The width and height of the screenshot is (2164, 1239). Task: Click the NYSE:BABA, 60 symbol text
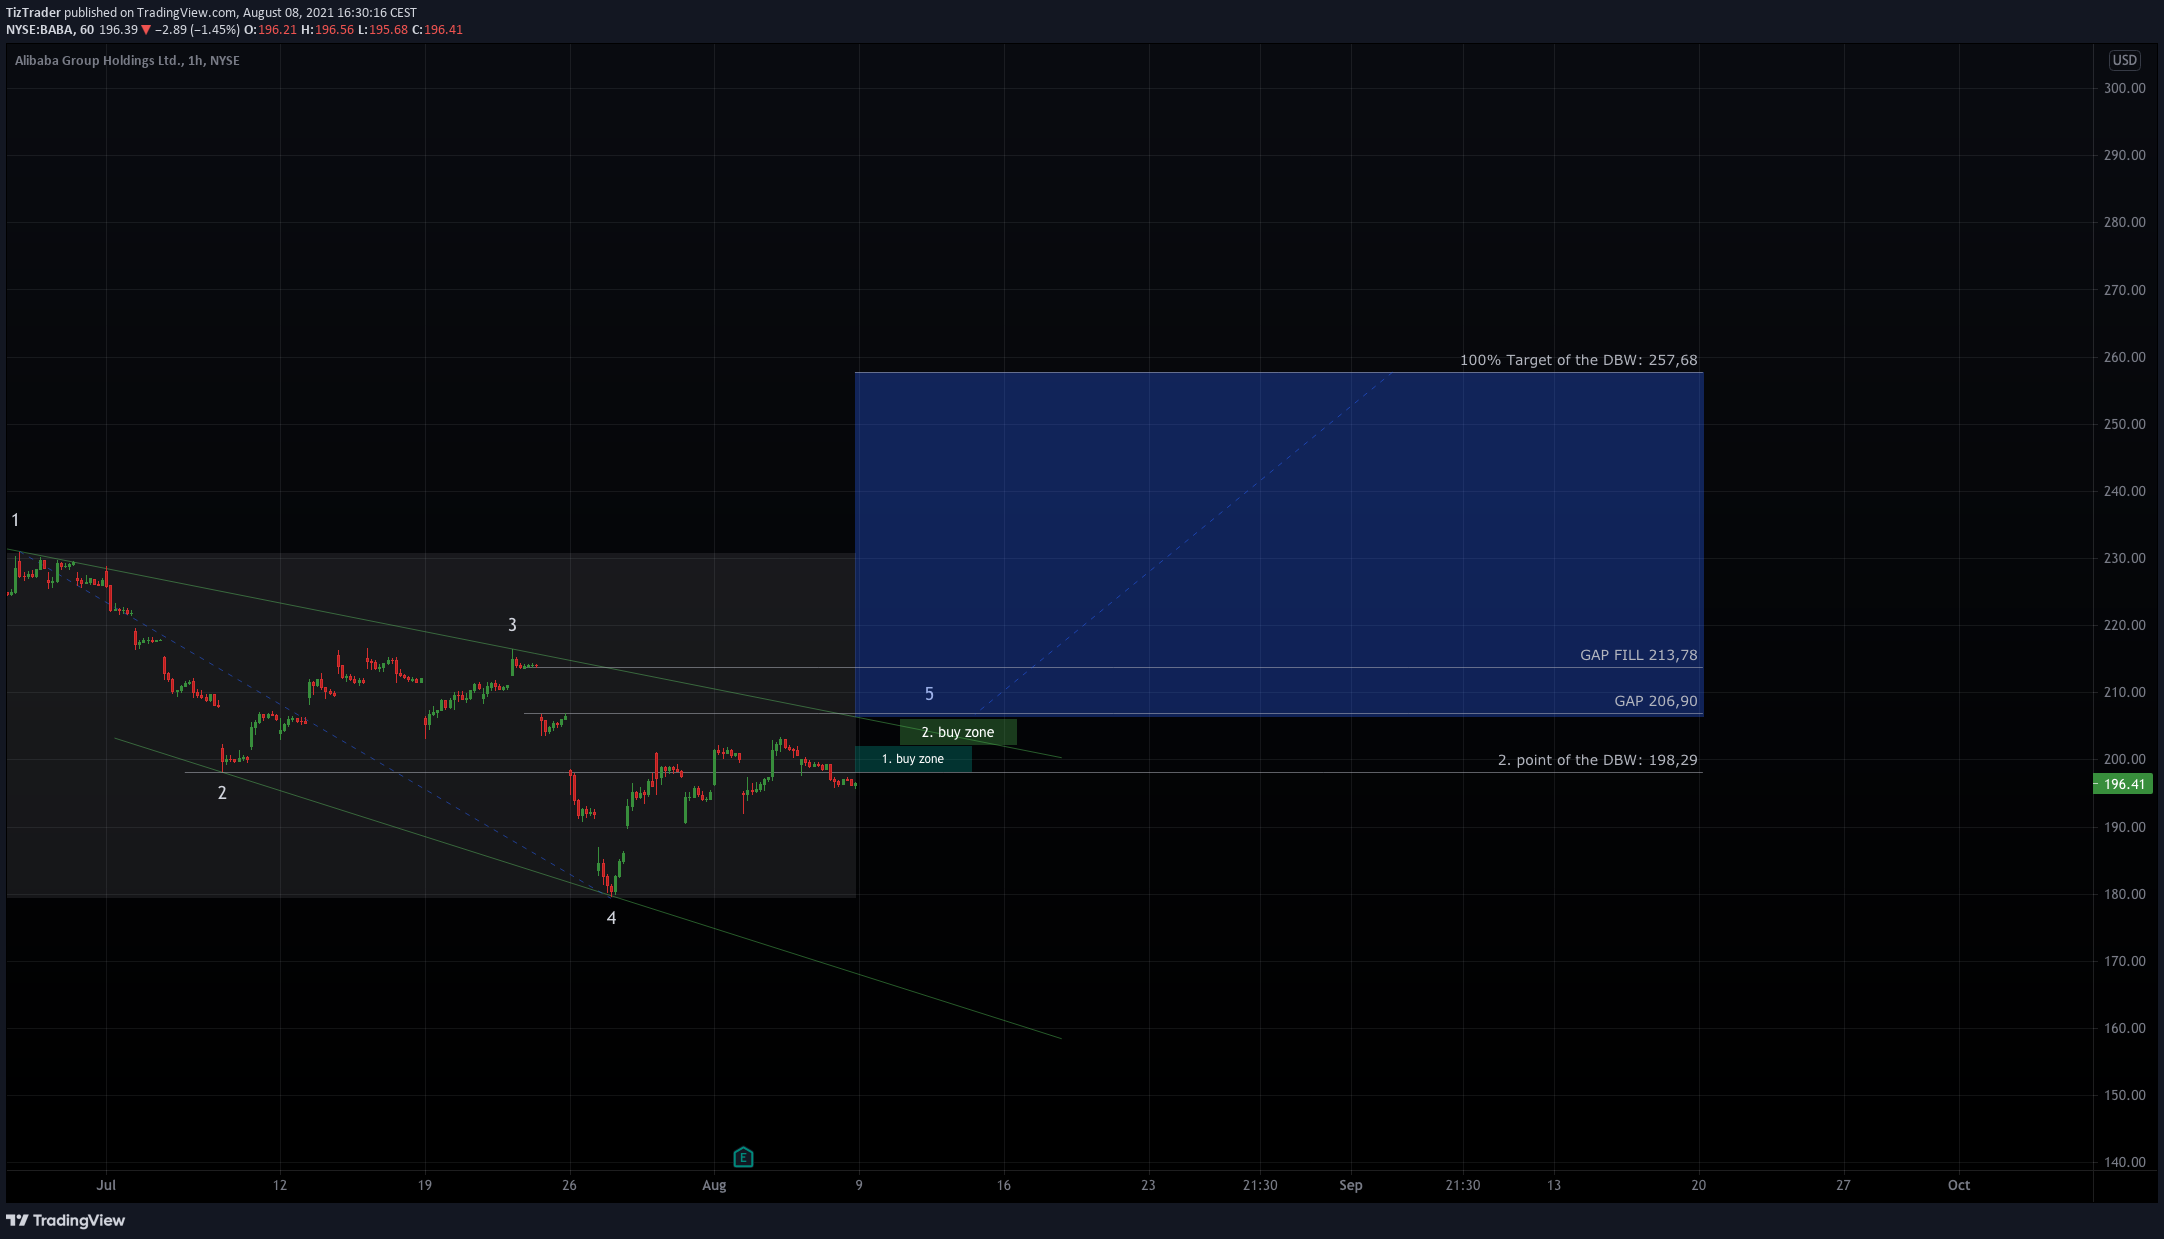click(x=50, y=30)
